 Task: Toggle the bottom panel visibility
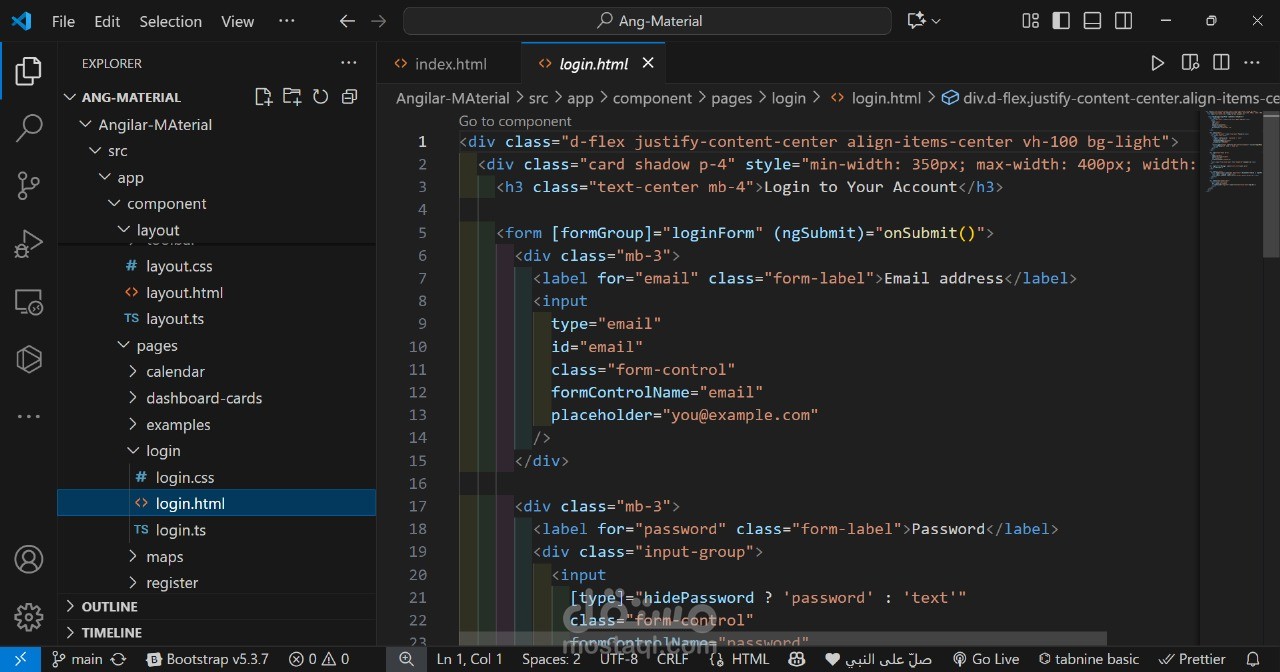(1092, 21)
